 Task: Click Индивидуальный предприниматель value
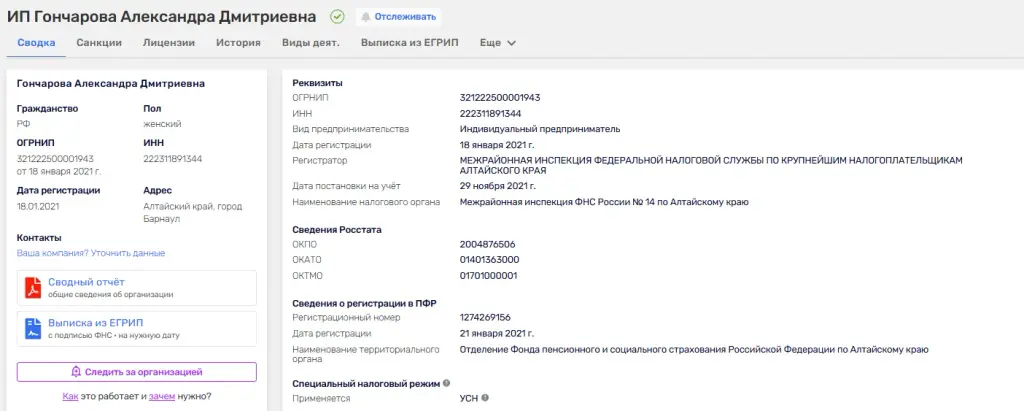(x=540, y=129)
